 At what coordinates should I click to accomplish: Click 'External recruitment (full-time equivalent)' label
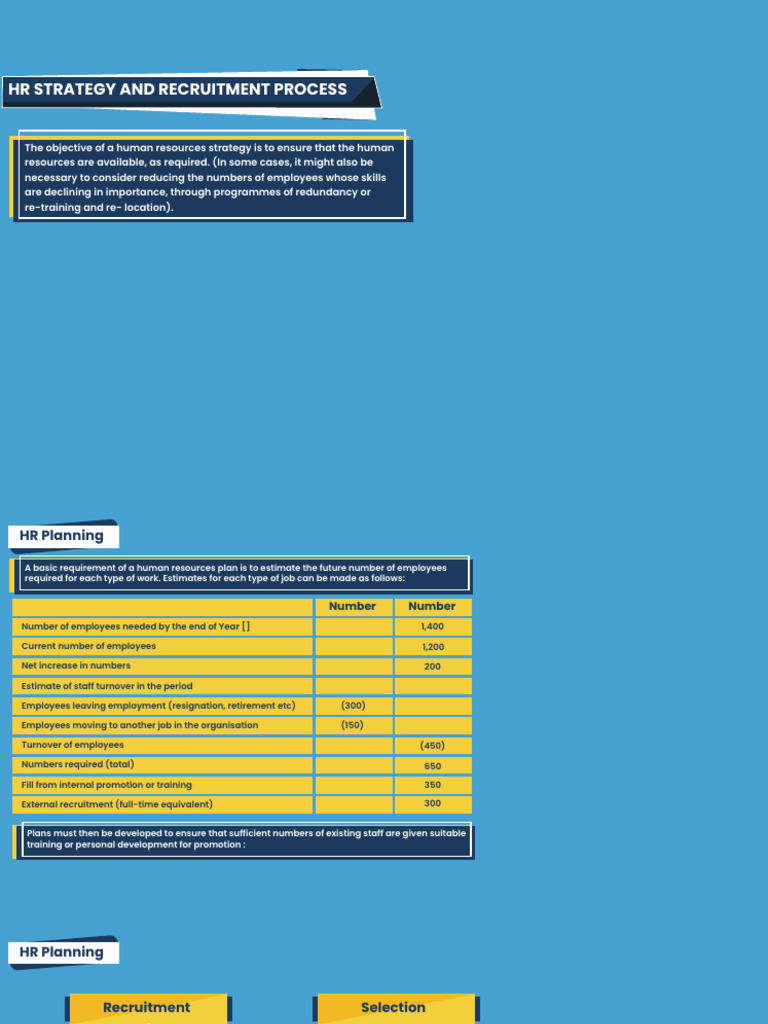pos(117,804)
